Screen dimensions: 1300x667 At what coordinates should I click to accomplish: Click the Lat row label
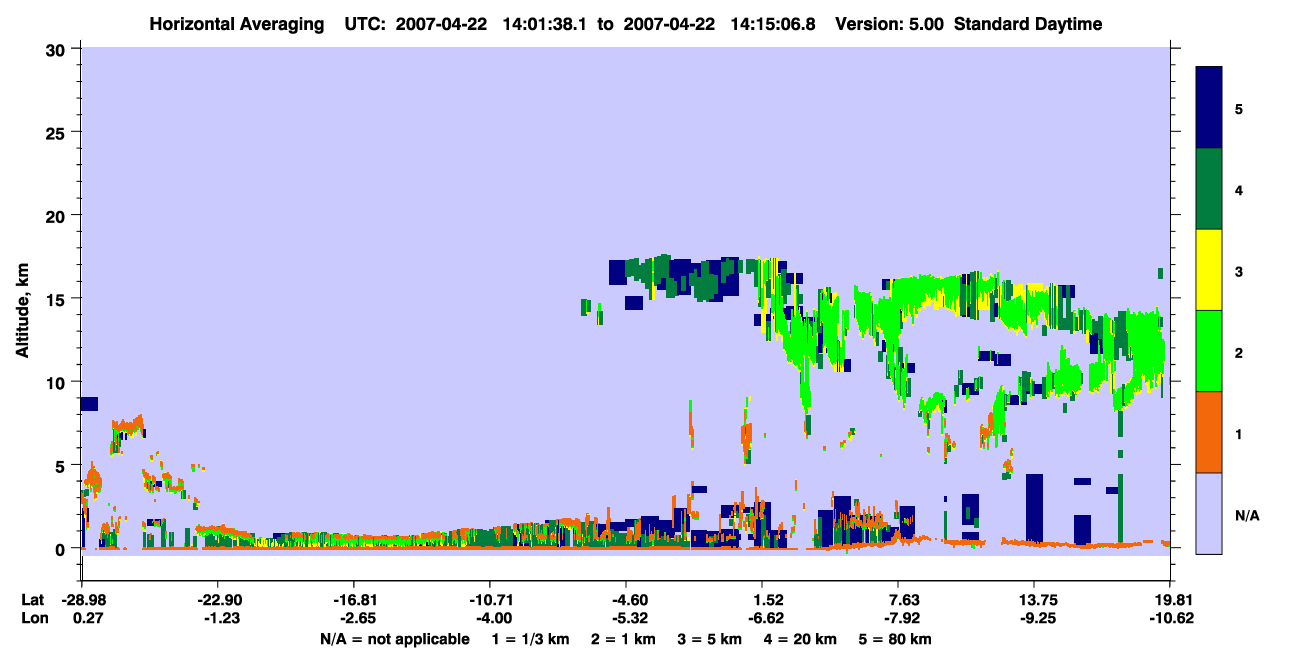point(32,600)
